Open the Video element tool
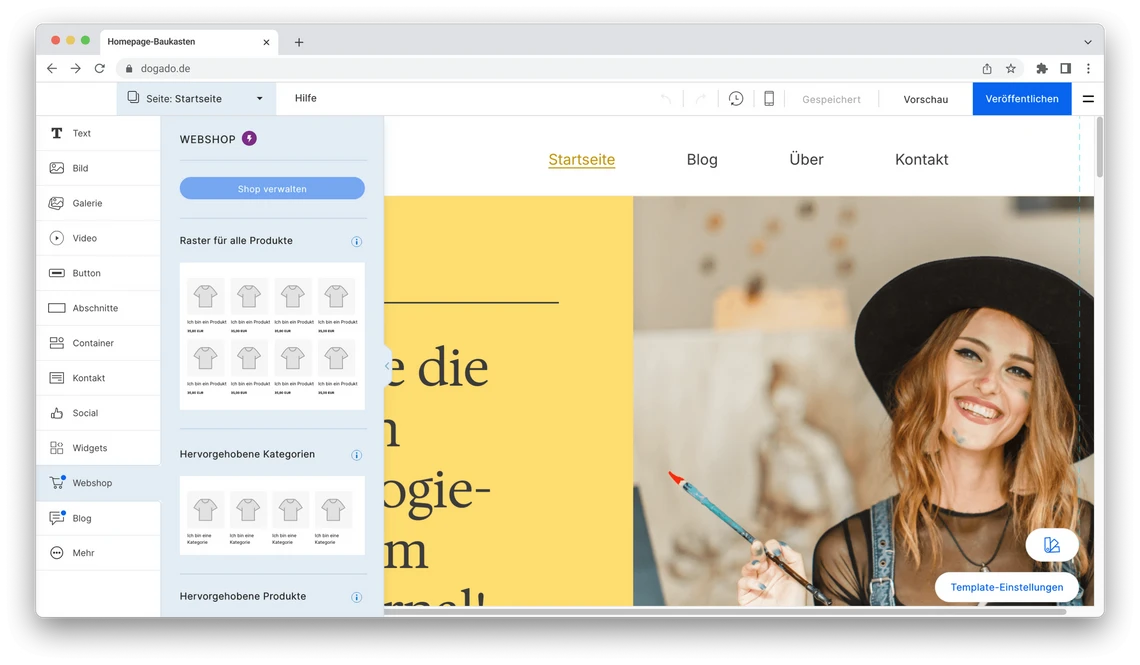Viewport: 1140px width, 665px height. (x=85, y=238)
